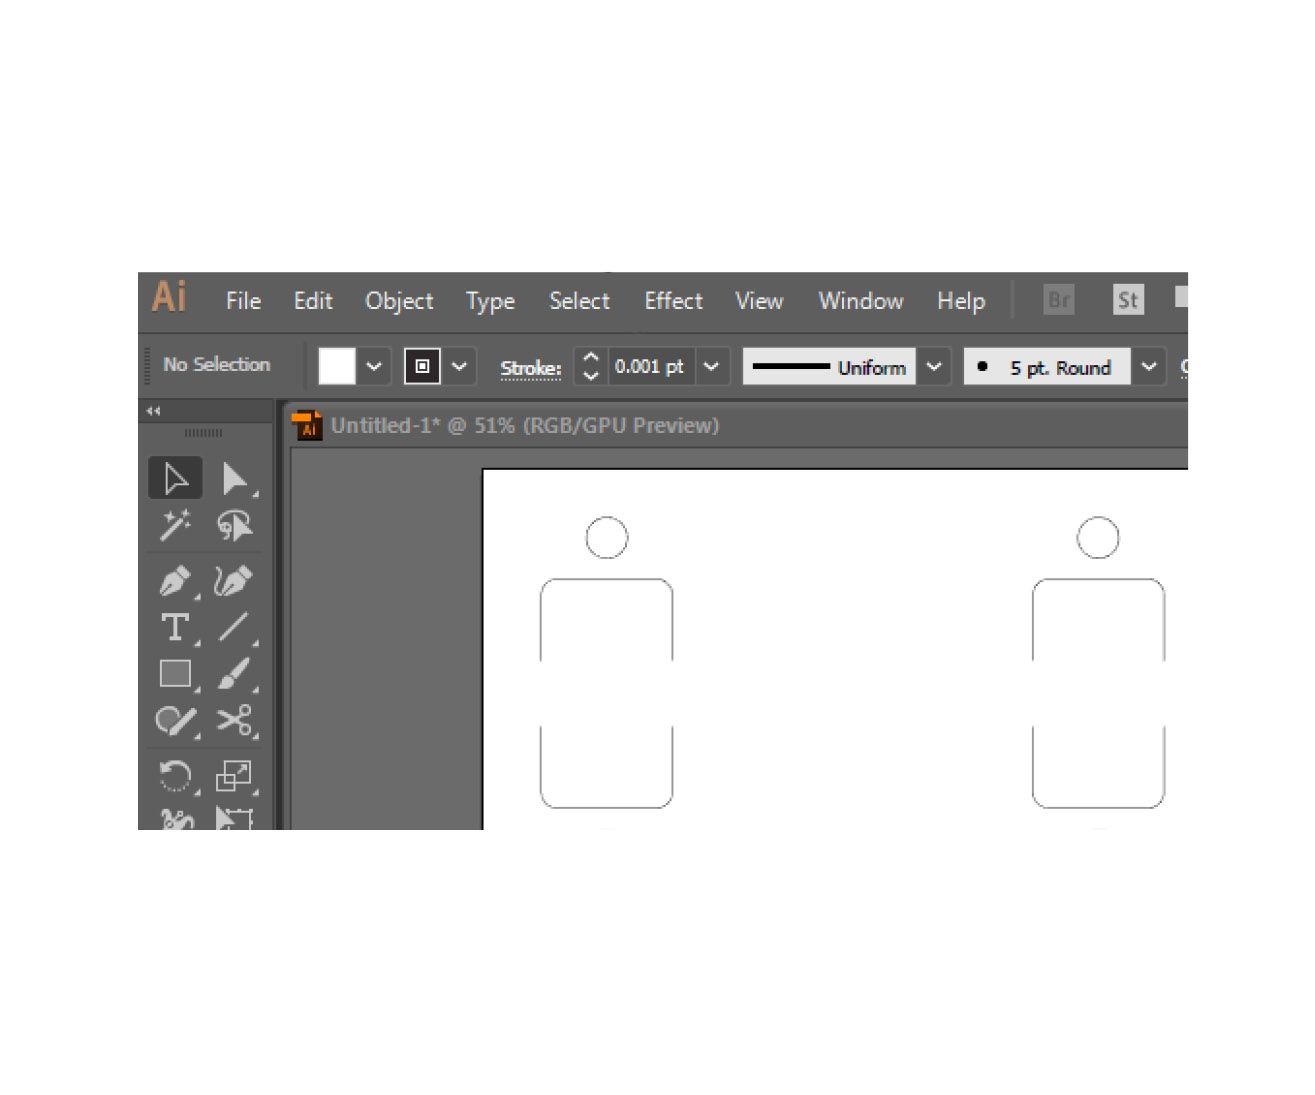Select the Selection tool arrow
Viewport: 1315px width, 1095px height.
point(176,479)
